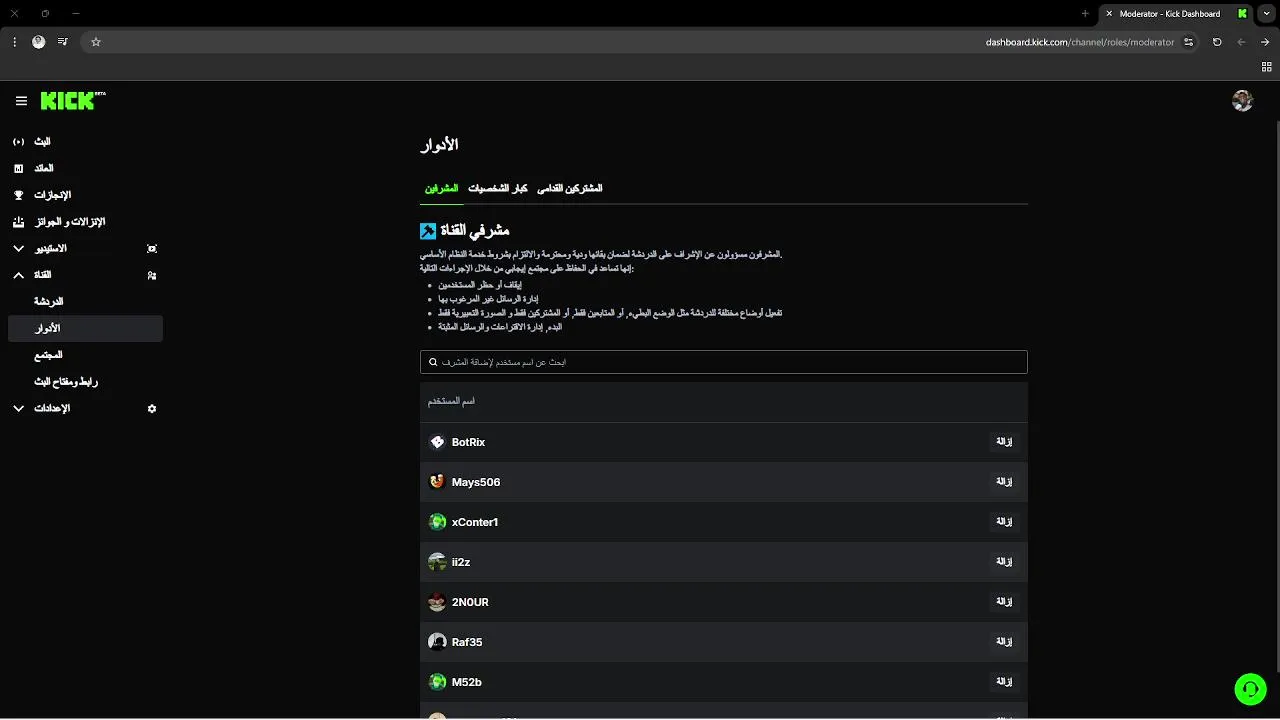Remove M52b with إزالة button
Screen dimensions: 1280x720
1004,682
